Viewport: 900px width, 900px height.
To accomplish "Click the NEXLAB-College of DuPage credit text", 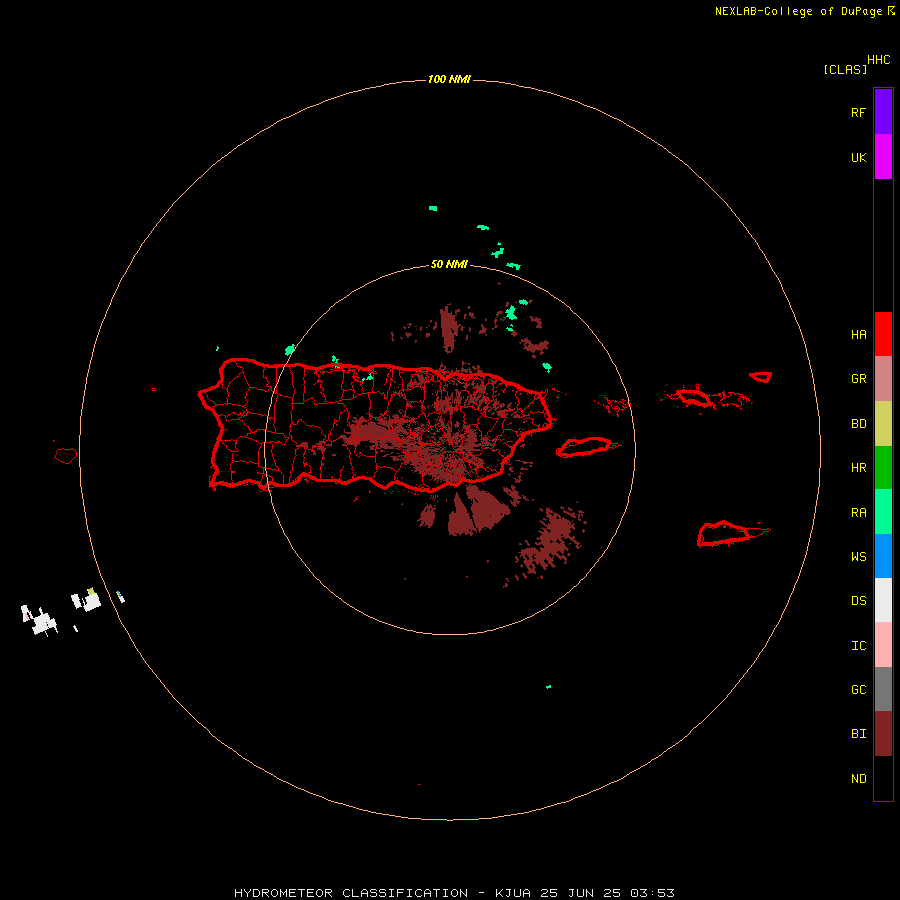I will point(798,11).
